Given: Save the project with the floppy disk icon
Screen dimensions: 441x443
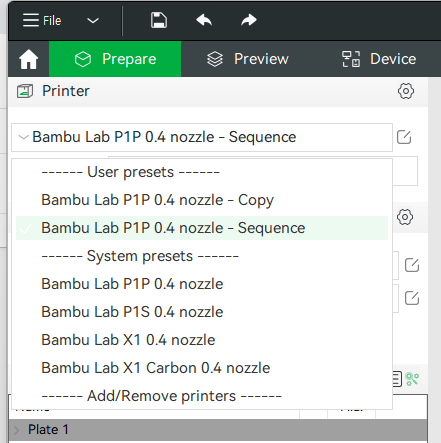Looking at the screenshot, I should point(159,20).
